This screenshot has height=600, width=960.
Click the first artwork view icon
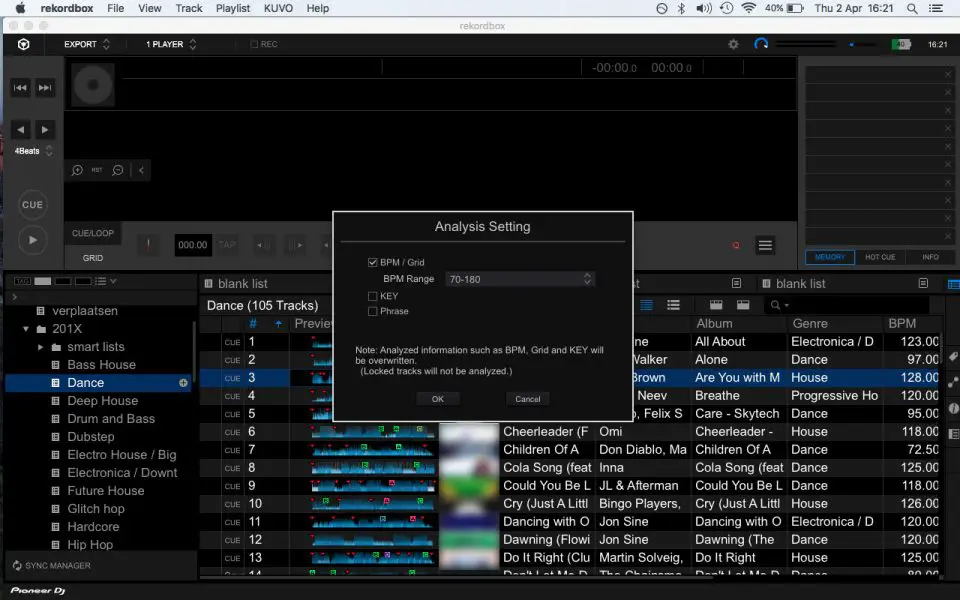coord(716,305)
